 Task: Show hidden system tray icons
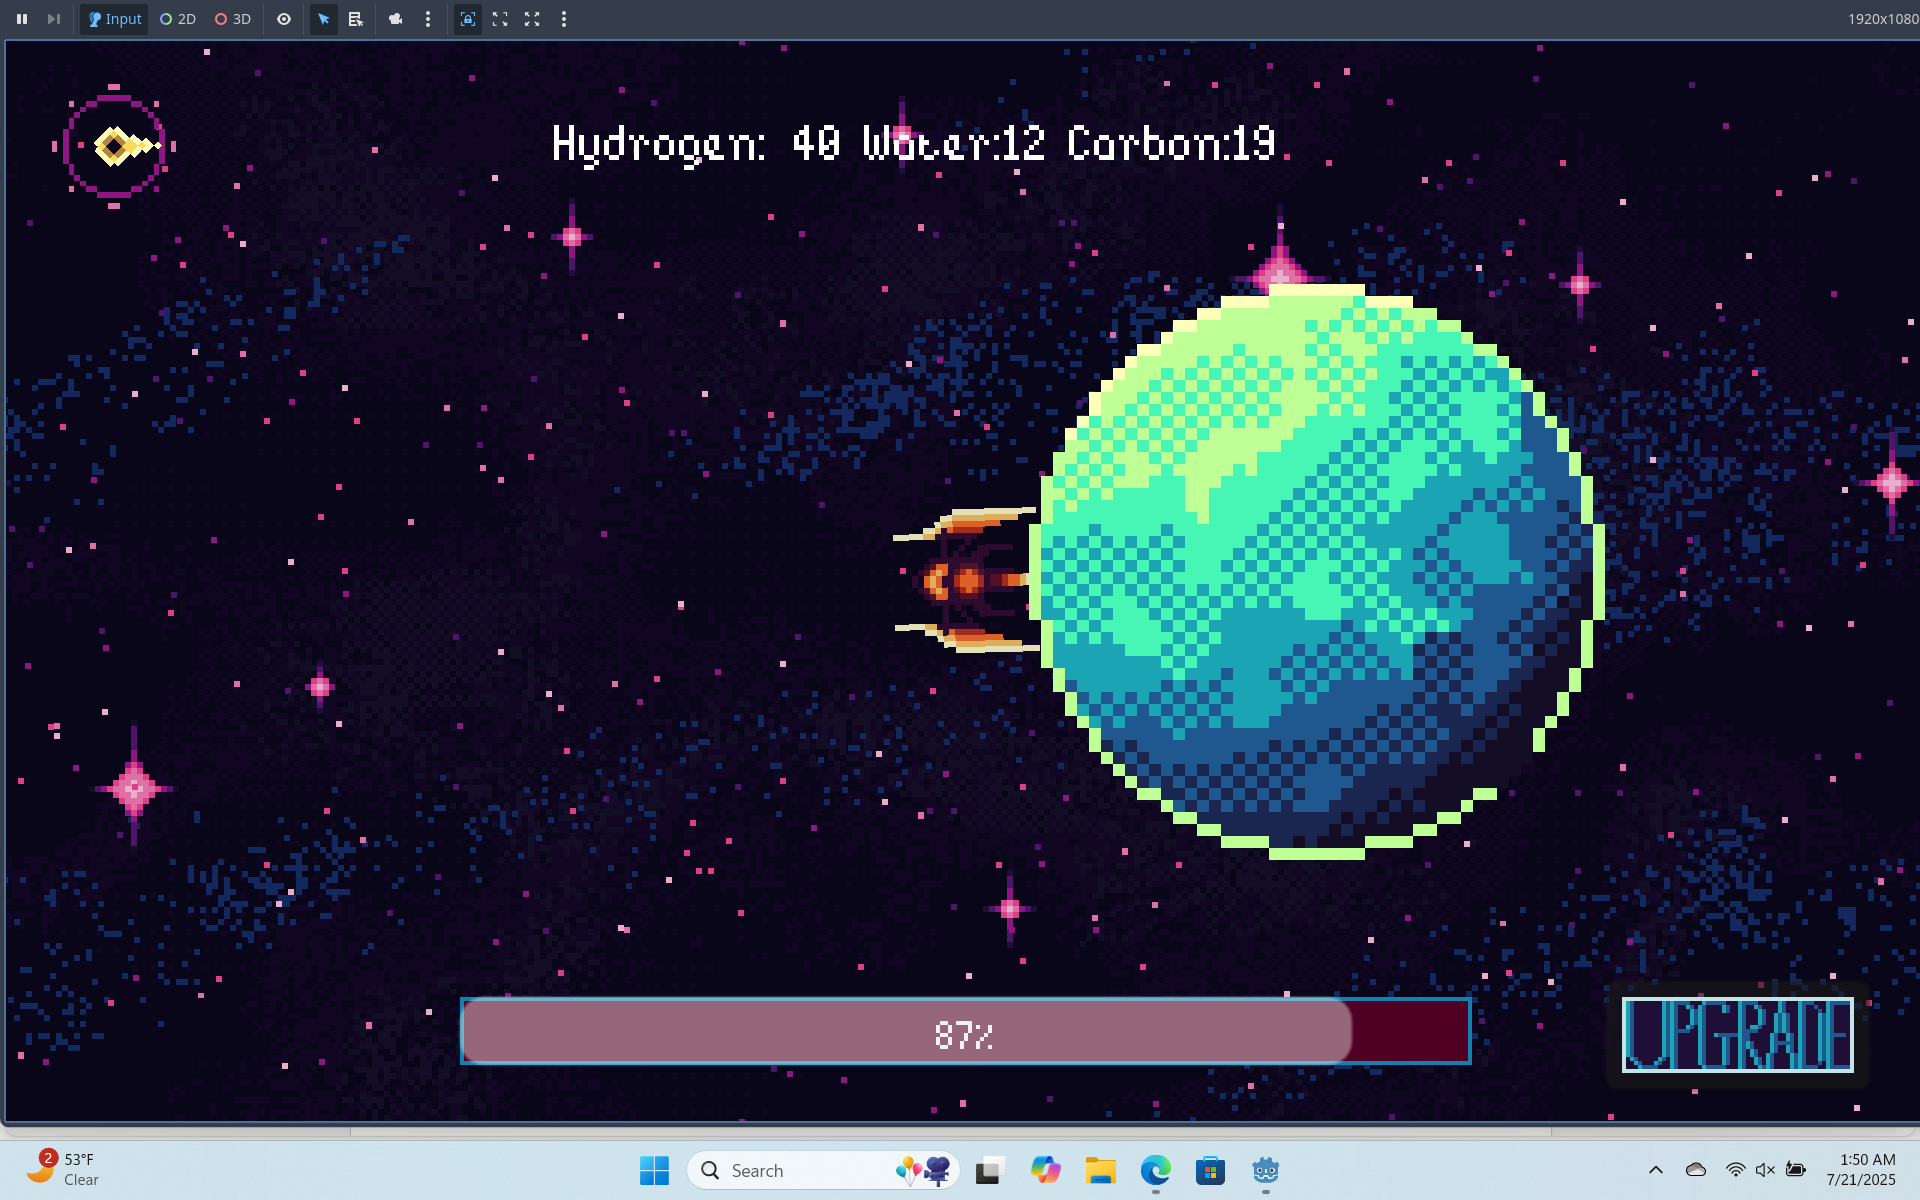pos(1656,1170)
